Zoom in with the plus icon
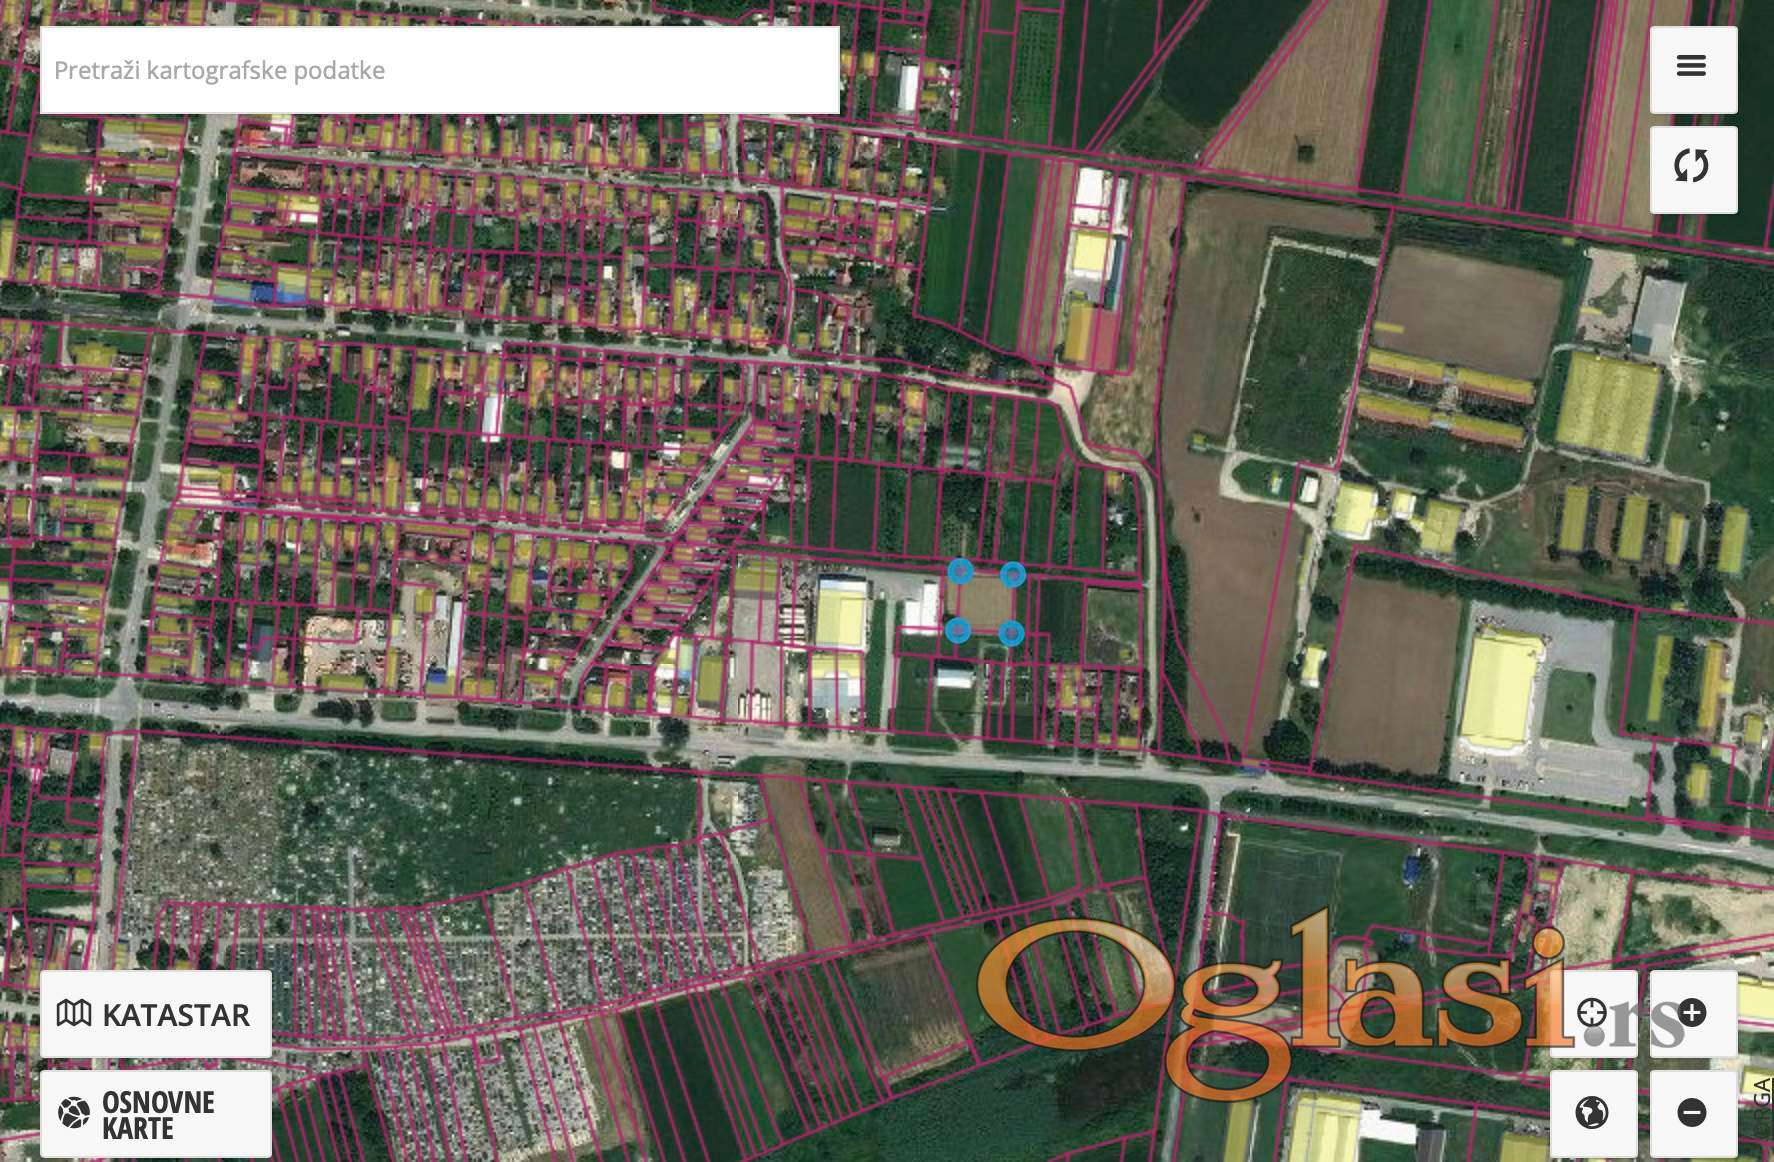The height and width of the screenshot is (1162, 1774). tap(1692, 1013)
